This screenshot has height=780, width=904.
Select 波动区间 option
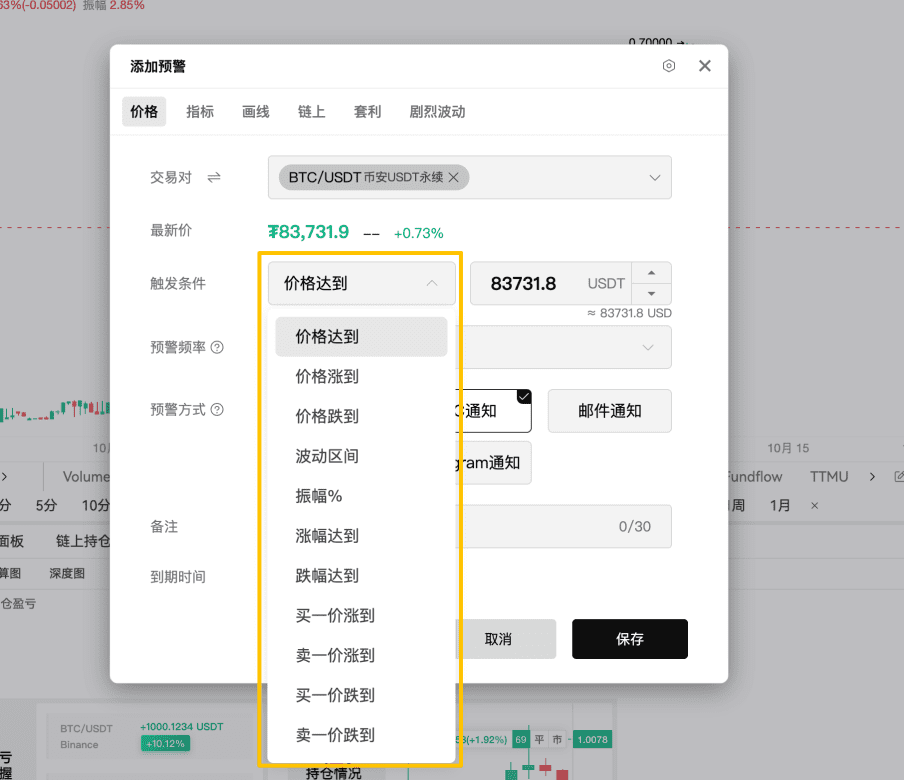pos(361,456)
